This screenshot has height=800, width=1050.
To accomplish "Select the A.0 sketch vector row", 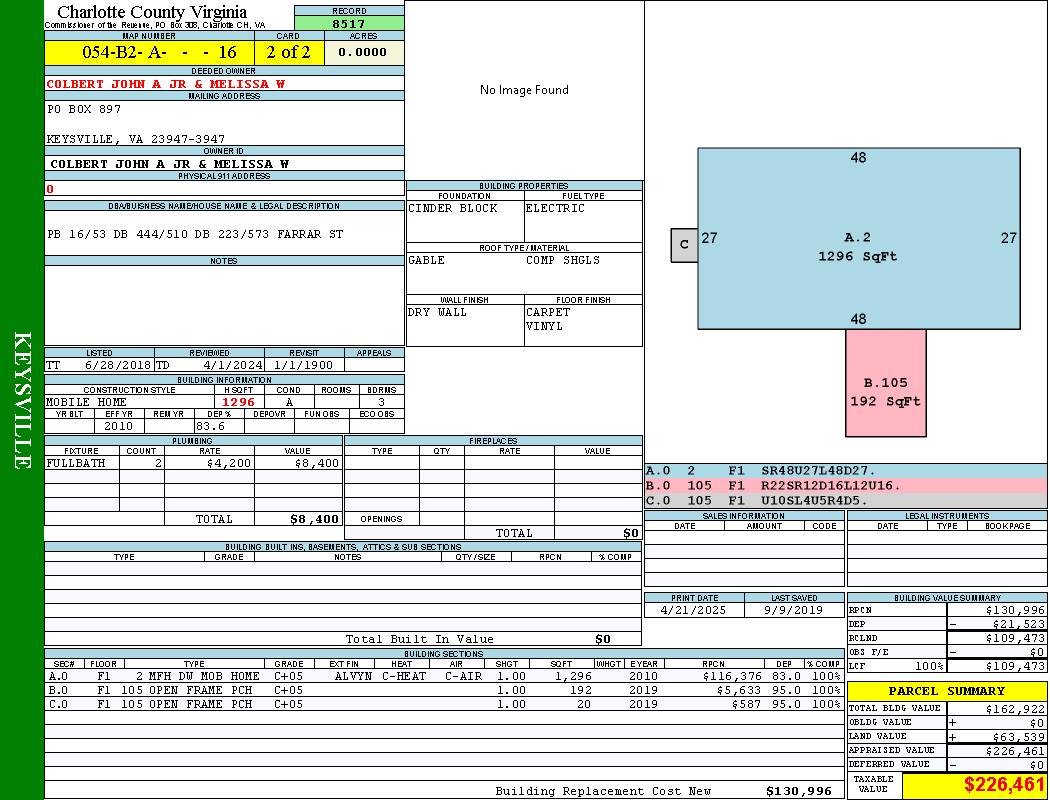I will (x=845, y=470).
